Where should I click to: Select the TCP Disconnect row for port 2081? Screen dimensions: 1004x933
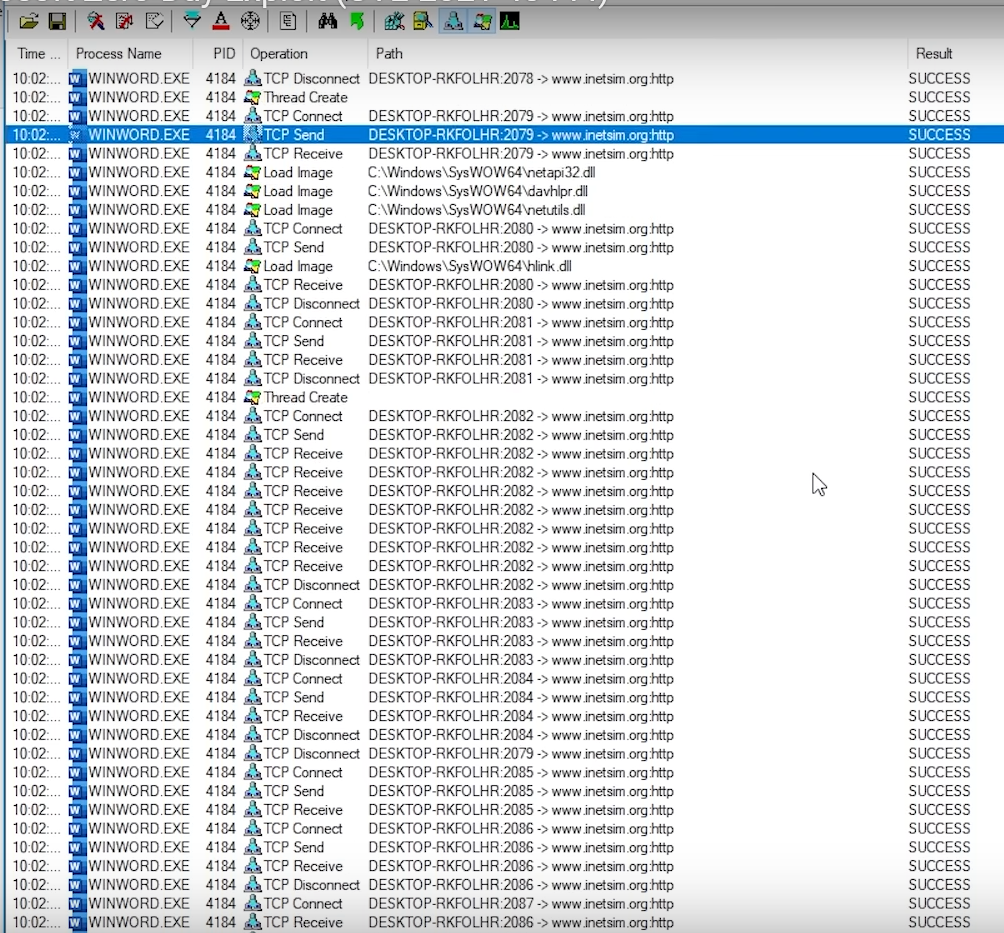point(505,378)
